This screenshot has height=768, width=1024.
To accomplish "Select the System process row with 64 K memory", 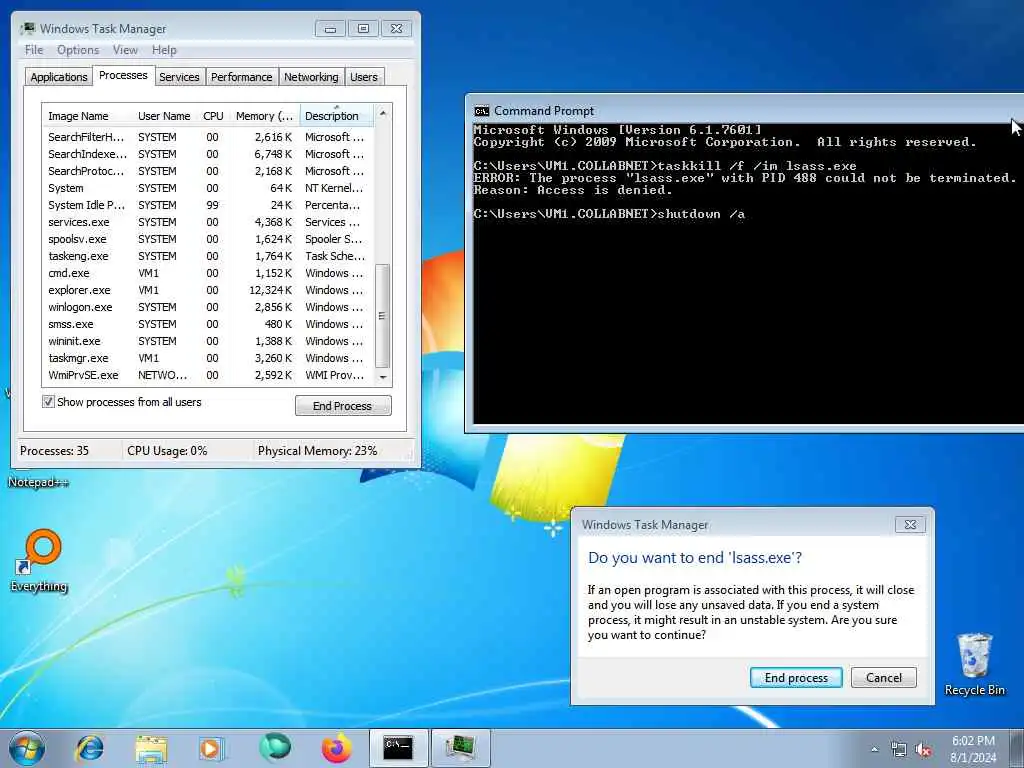I will click(x=208, y=188).
